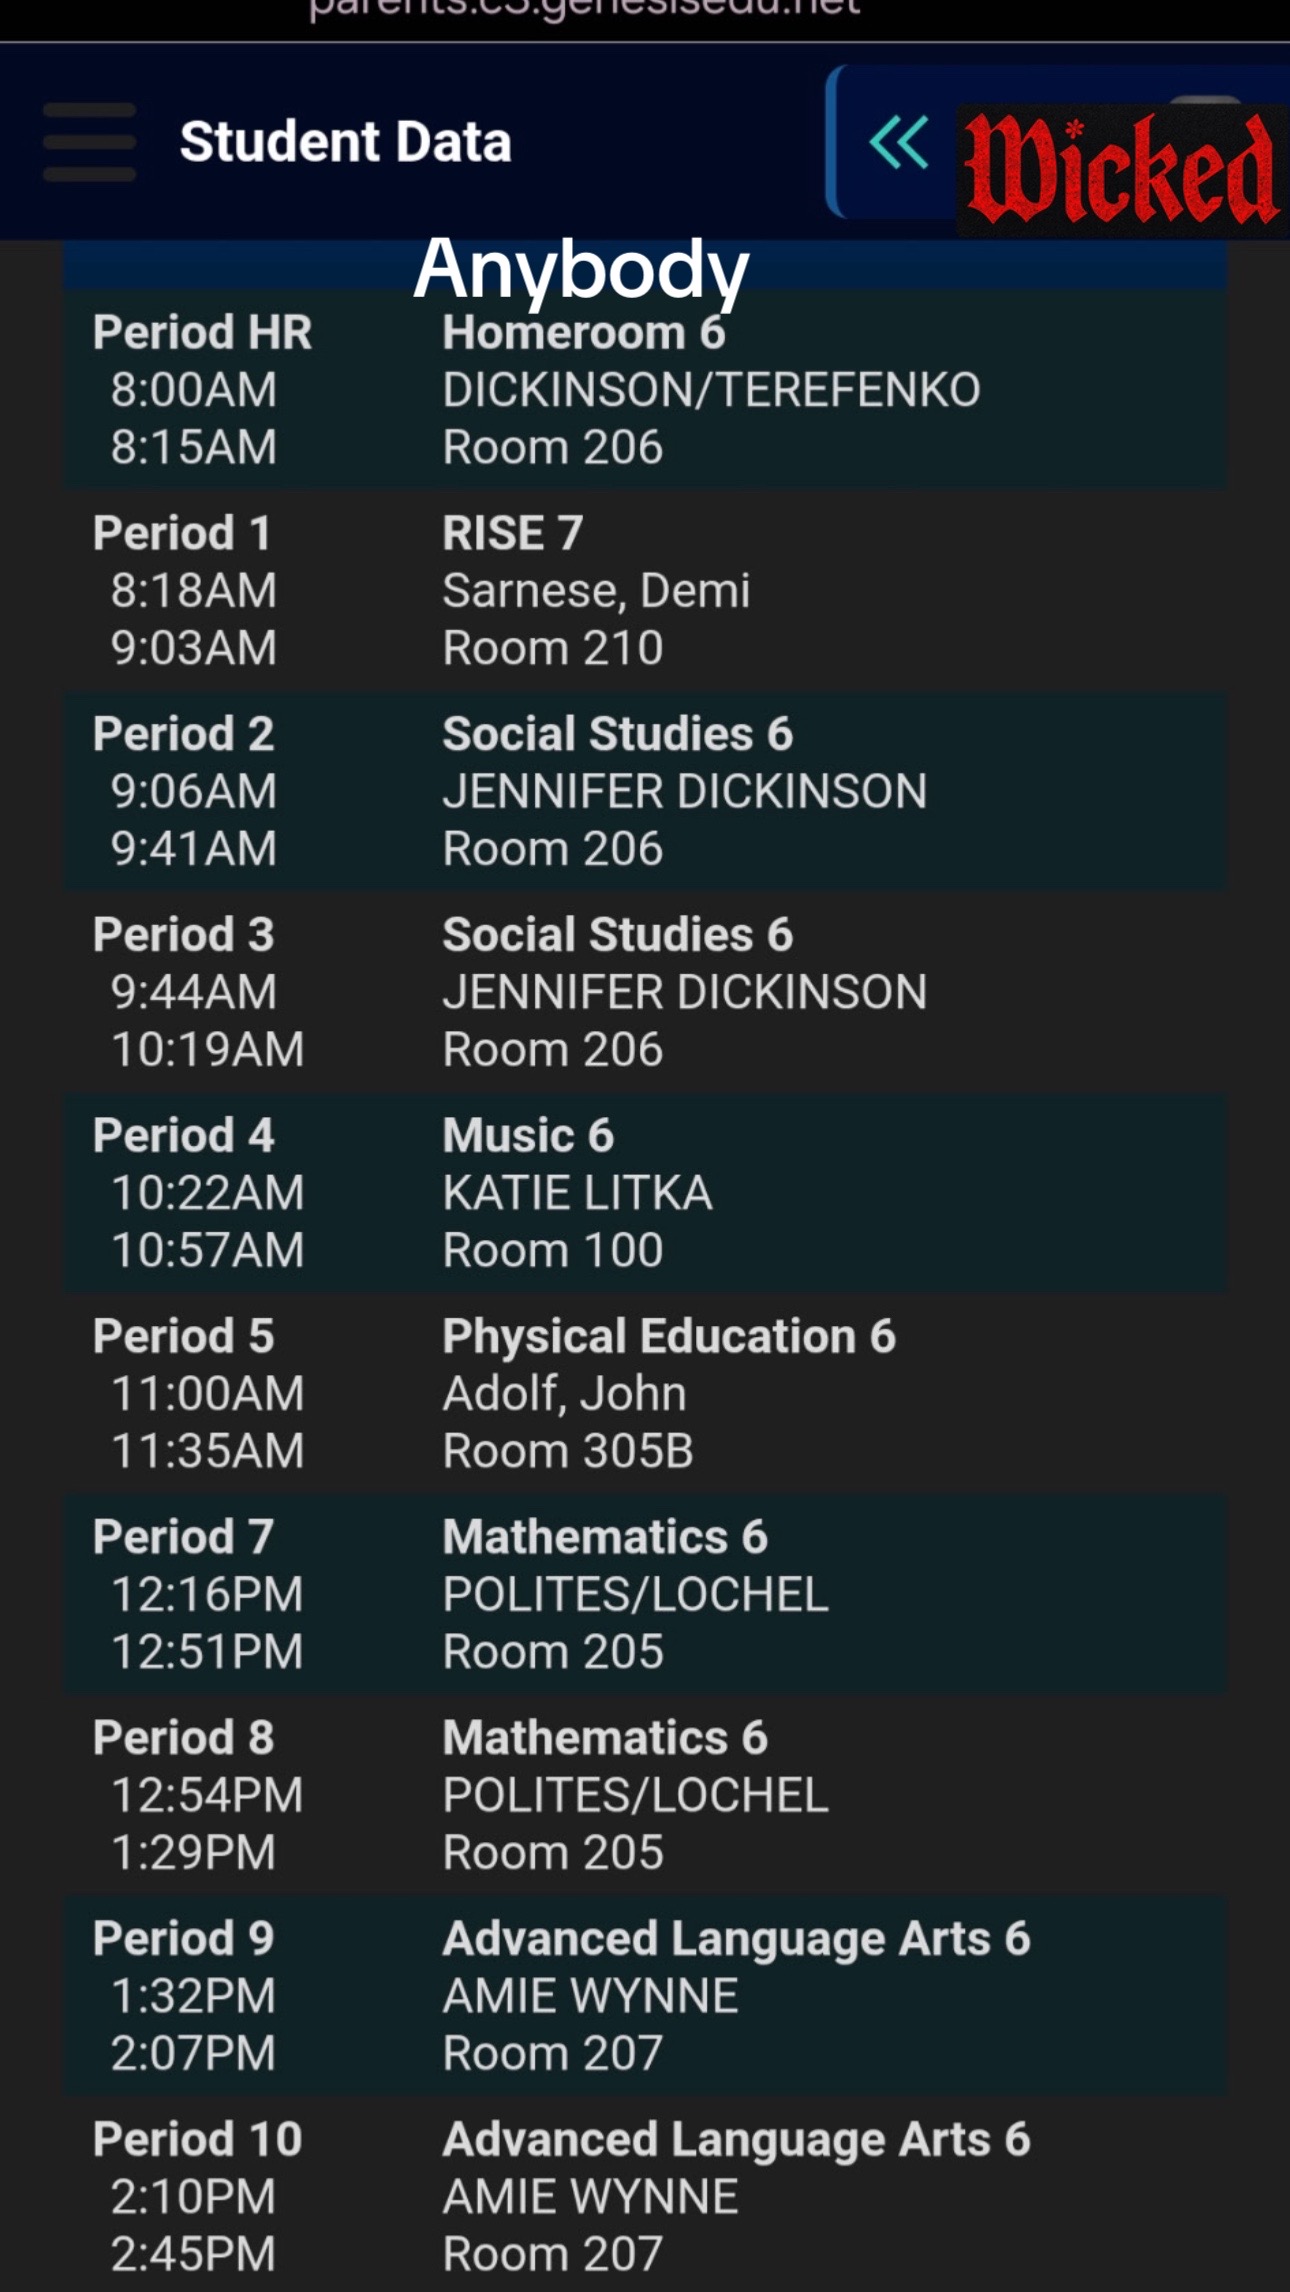Click the double chevron collapse arrow
Viewport: 1290px width, 2292px height.
point(899,141)
